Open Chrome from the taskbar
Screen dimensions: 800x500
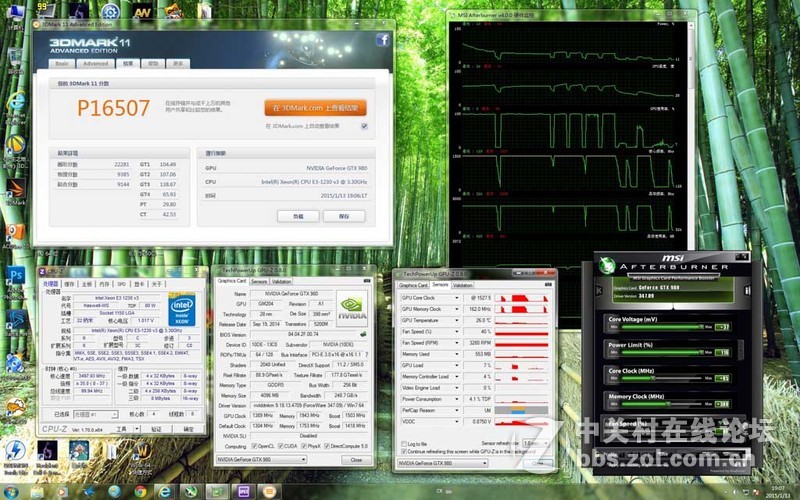(x=140, y=492)
